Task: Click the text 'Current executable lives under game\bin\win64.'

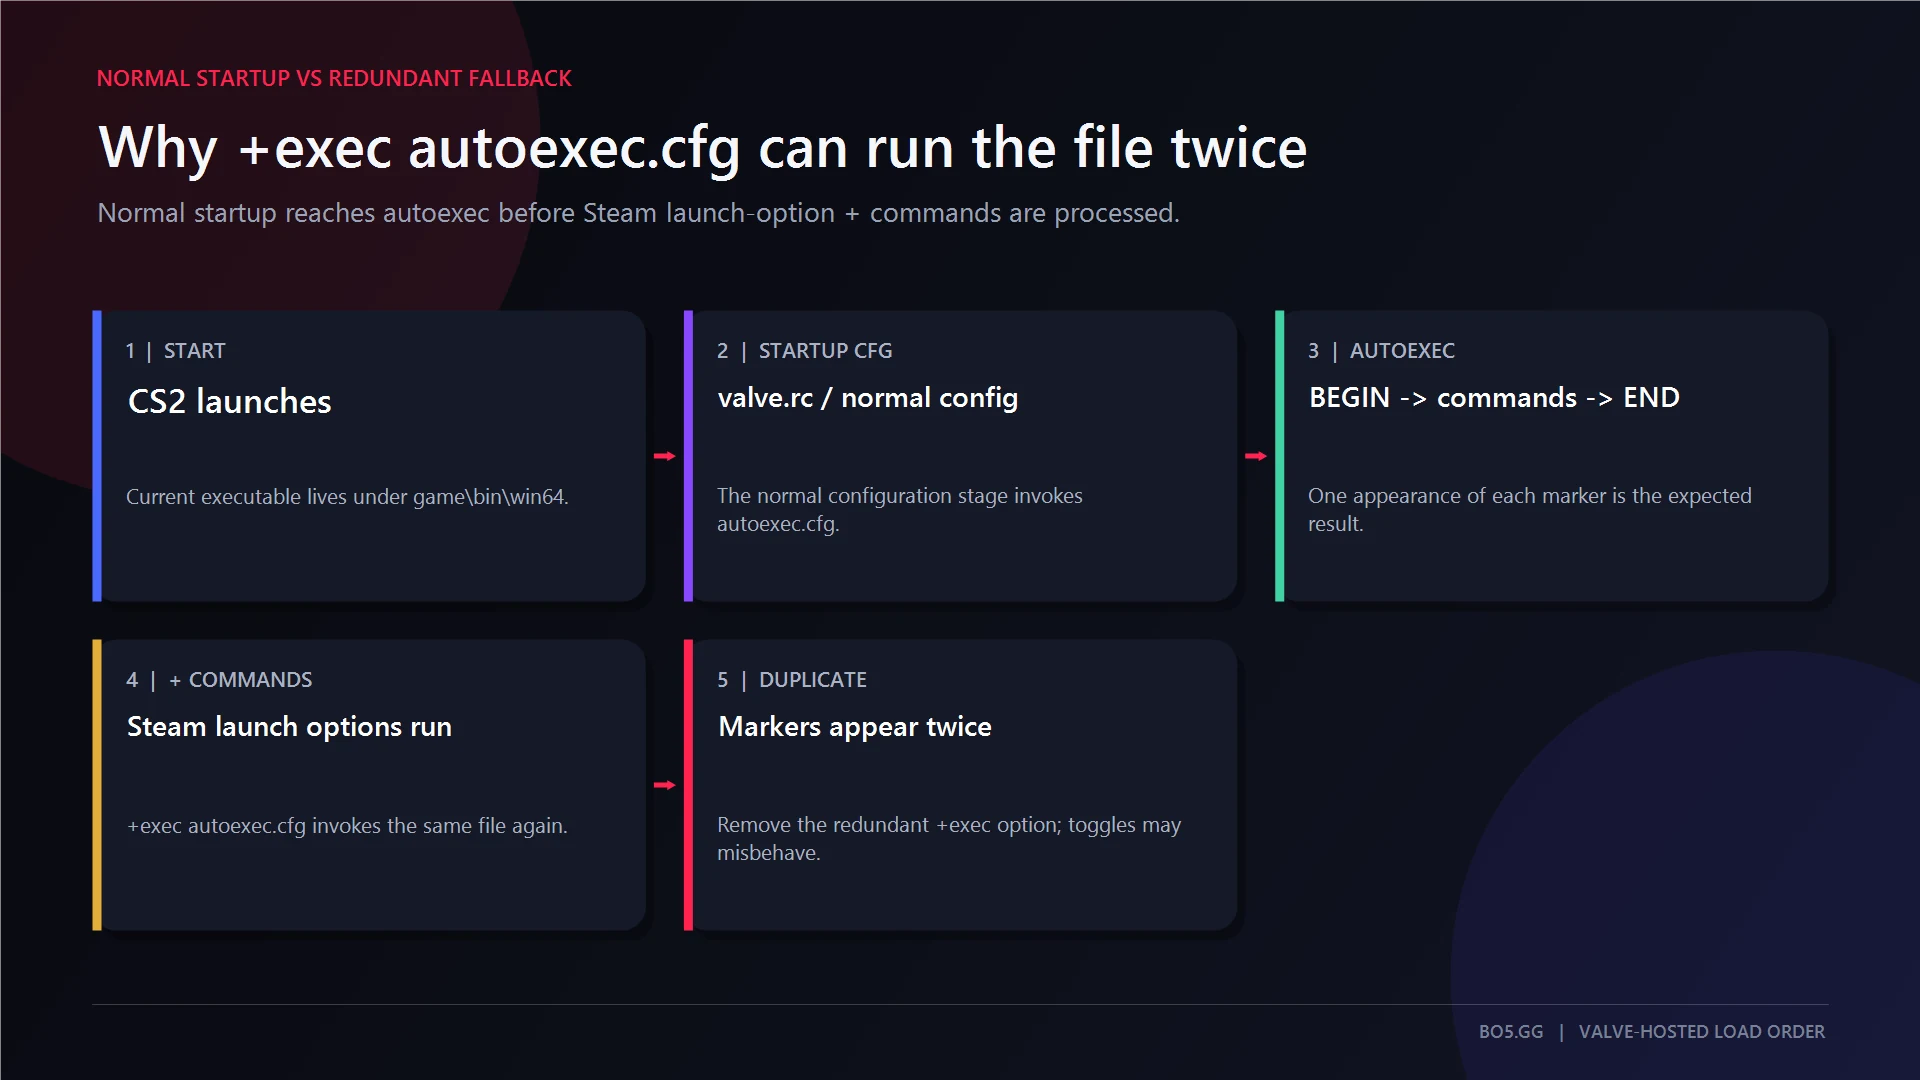Action: pyautogui.click(x=347, y=496)
